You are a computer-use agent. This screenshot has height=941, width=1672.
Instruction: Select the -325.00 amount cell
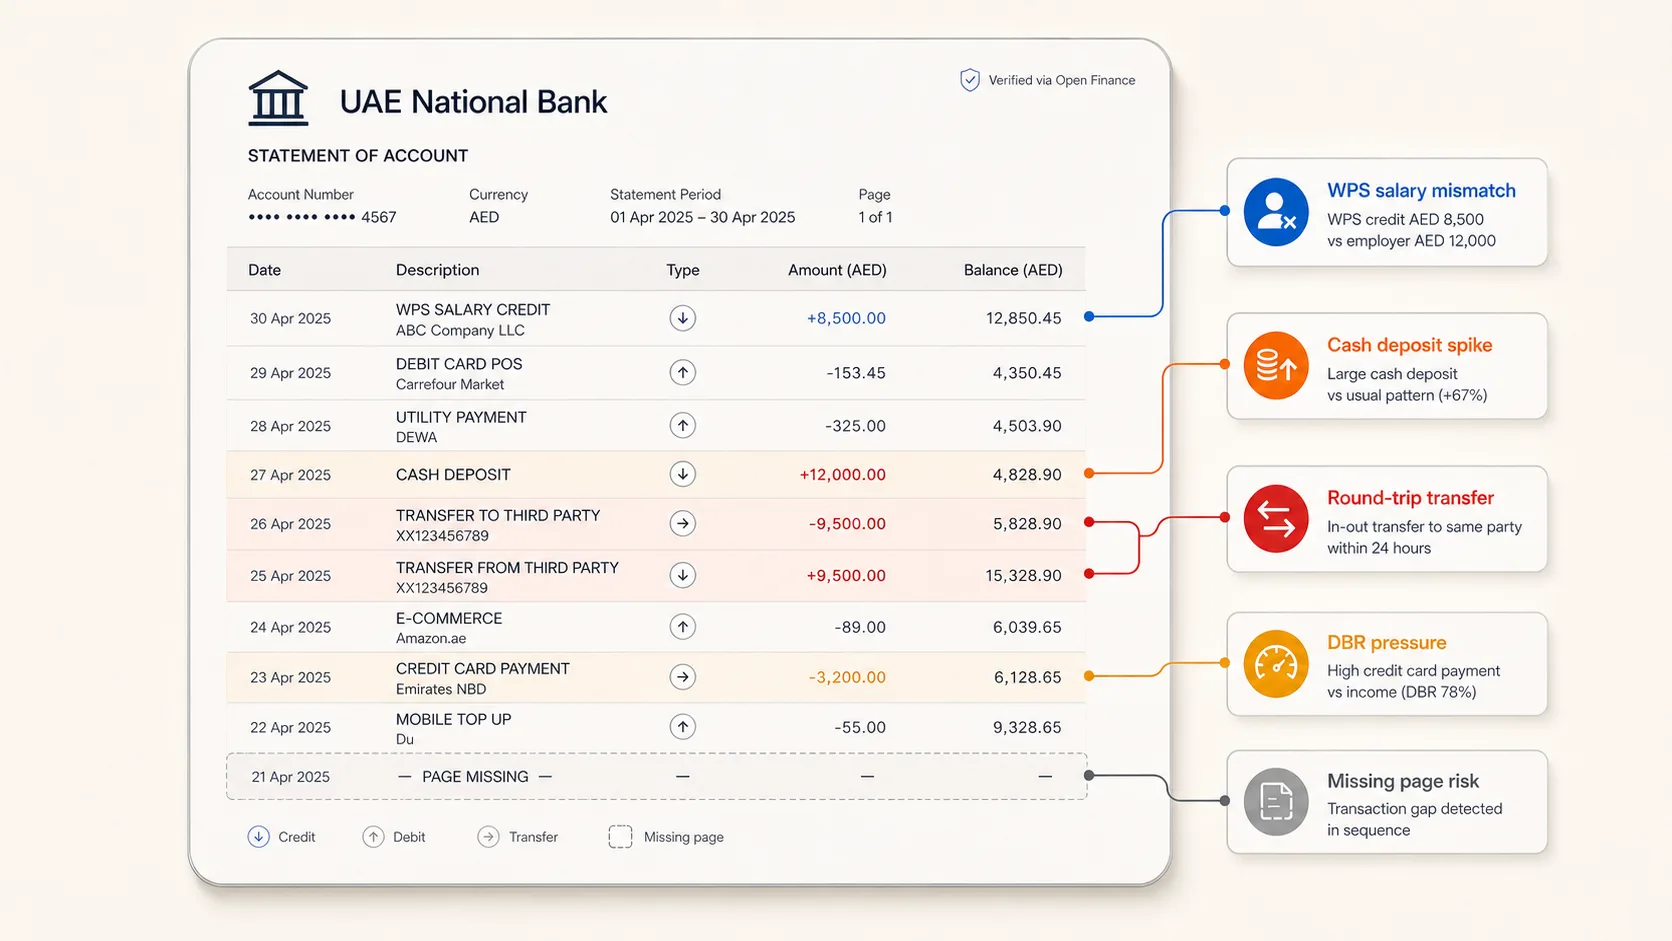point(855,426)
